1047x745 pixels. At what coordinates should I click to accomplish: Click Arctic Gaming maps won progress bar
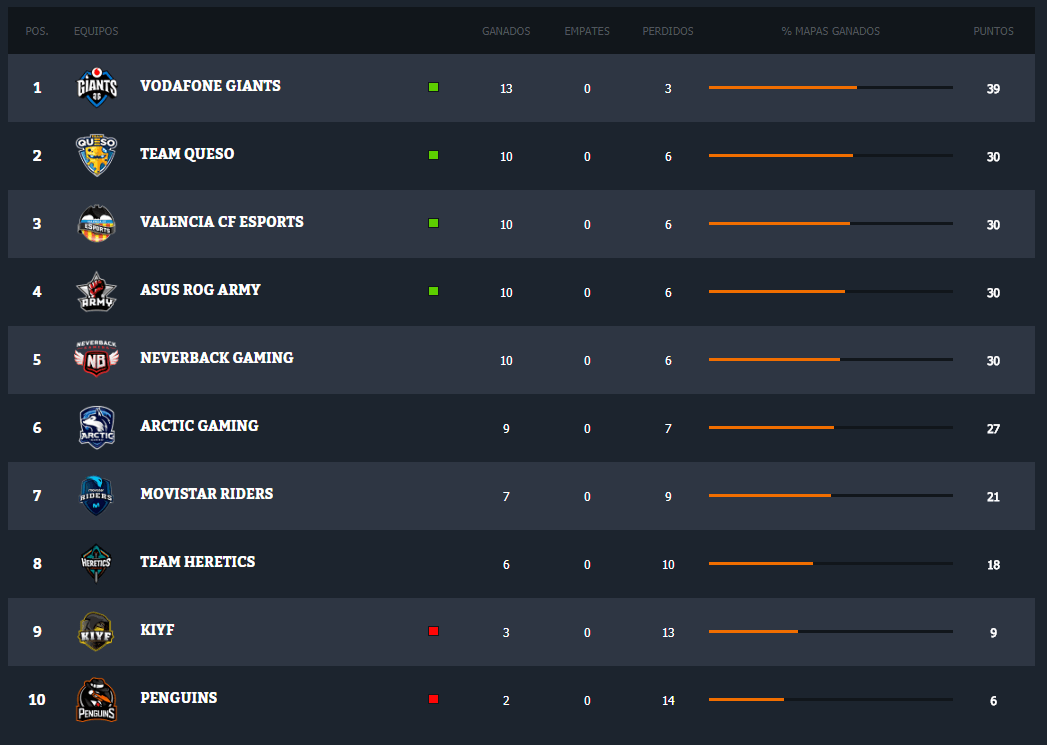click(x=831, y=427)
